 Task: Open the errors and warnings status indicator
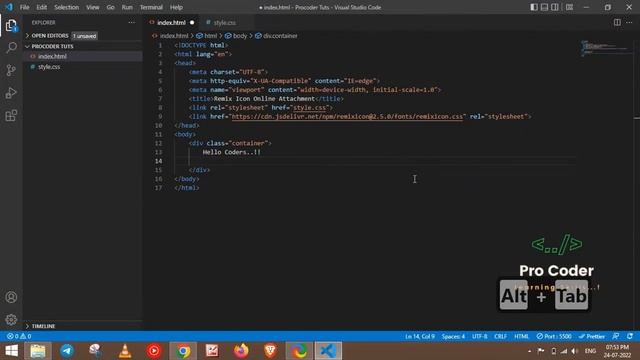coord(19,336)
